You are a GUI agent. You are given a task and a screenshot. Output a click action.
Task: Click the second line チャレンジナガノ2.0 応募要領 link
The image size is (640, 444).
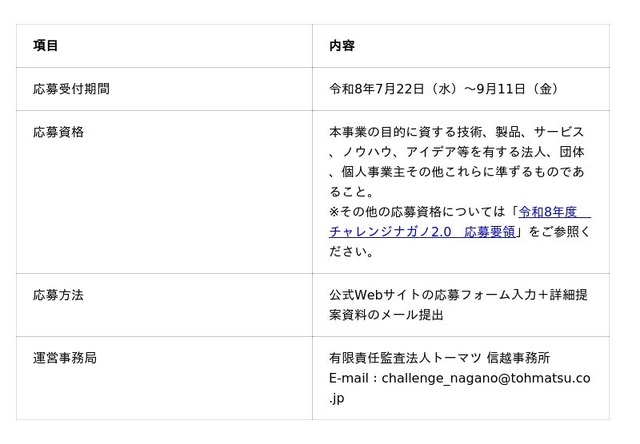[422, 232]
